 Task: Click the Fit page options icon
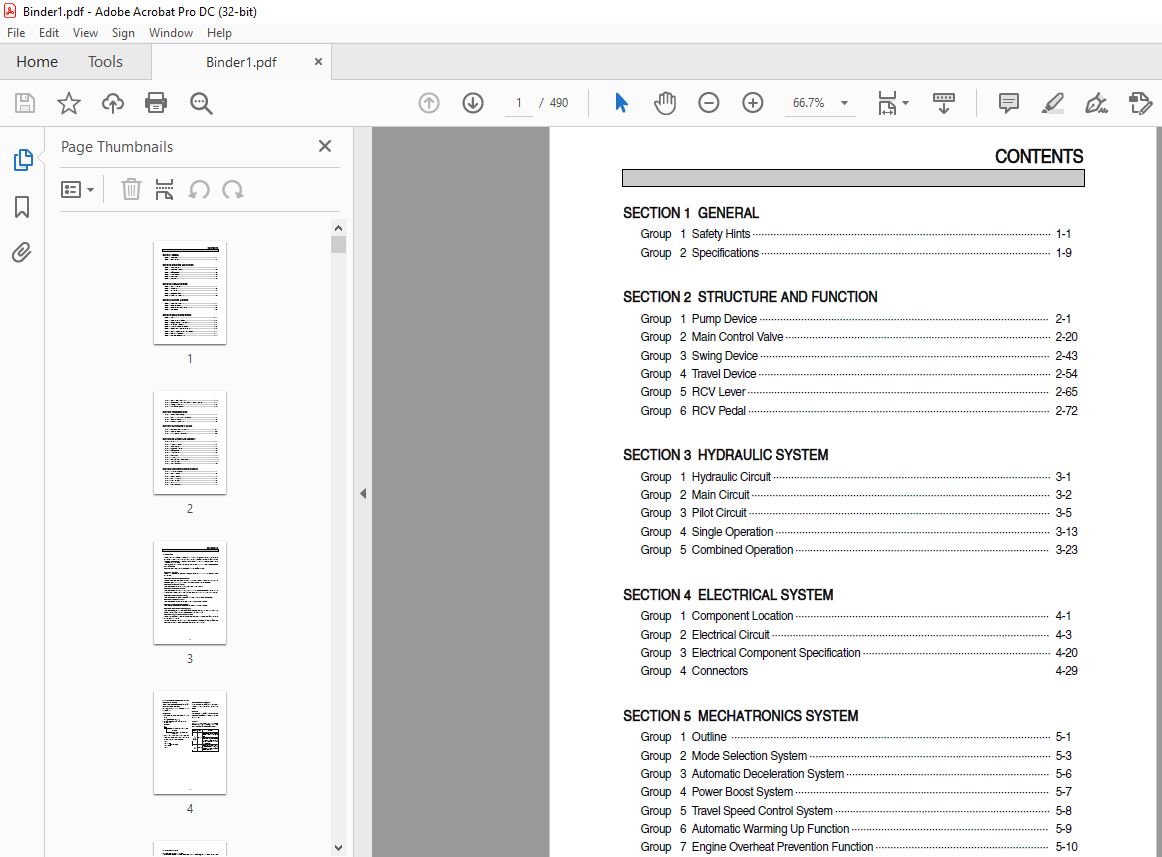(x=887, y=103)
